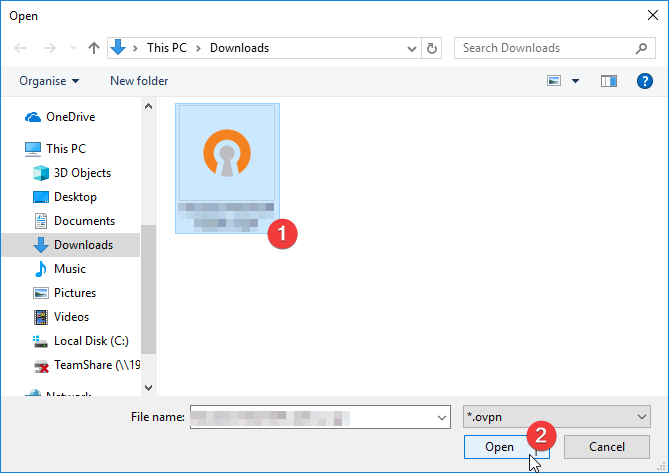Create a New folder
Image resolution: width=669 pixels, height=473 pixels.
click(139, 81)
